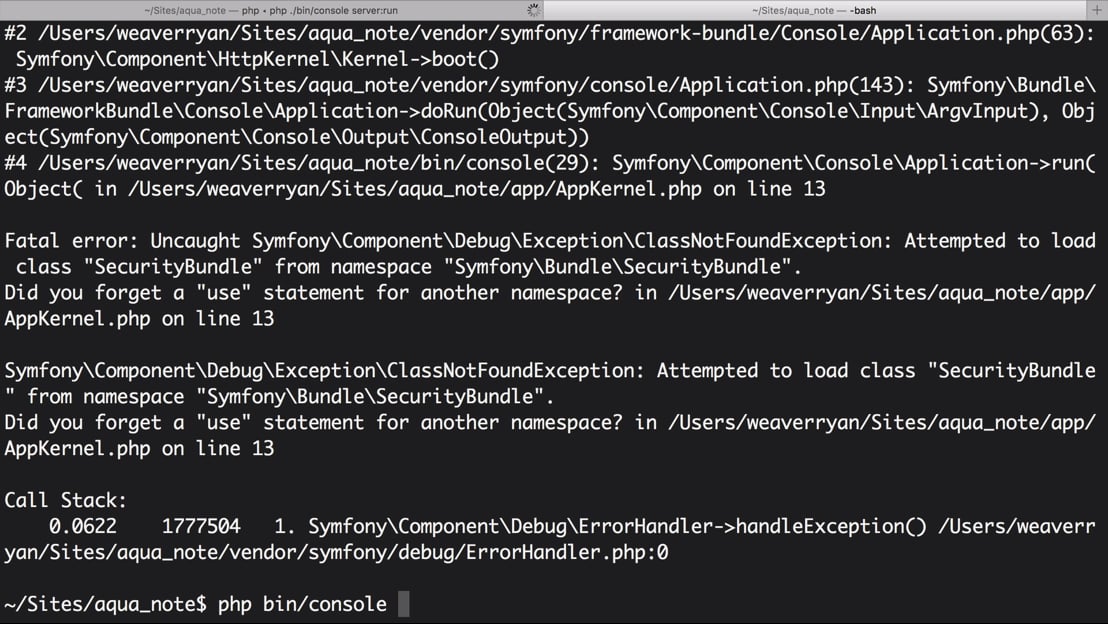1108x624 pixels.
Task: Click the 'Fatal error:' message text
Action: click(71, 241)
